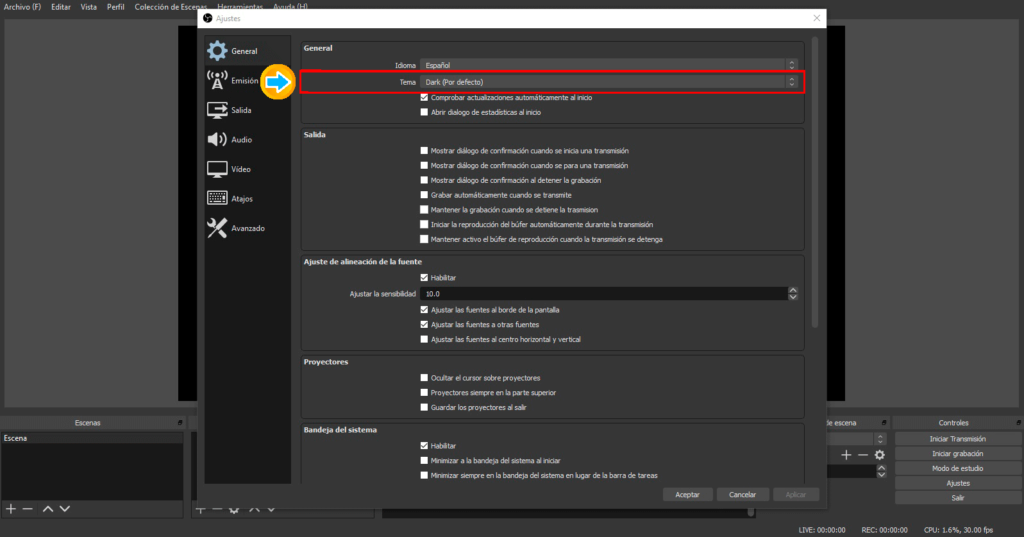Open the Perfil menu
Viewport: 1024px width, 537px height.
[x=115, y=7]
